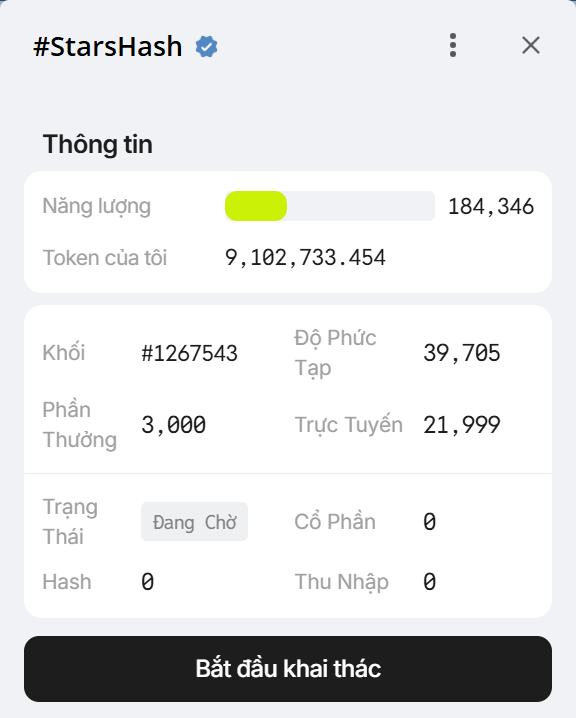Click the Độ Phức Tạp value 39,705
576x718 pixels.
coord(462,353)
